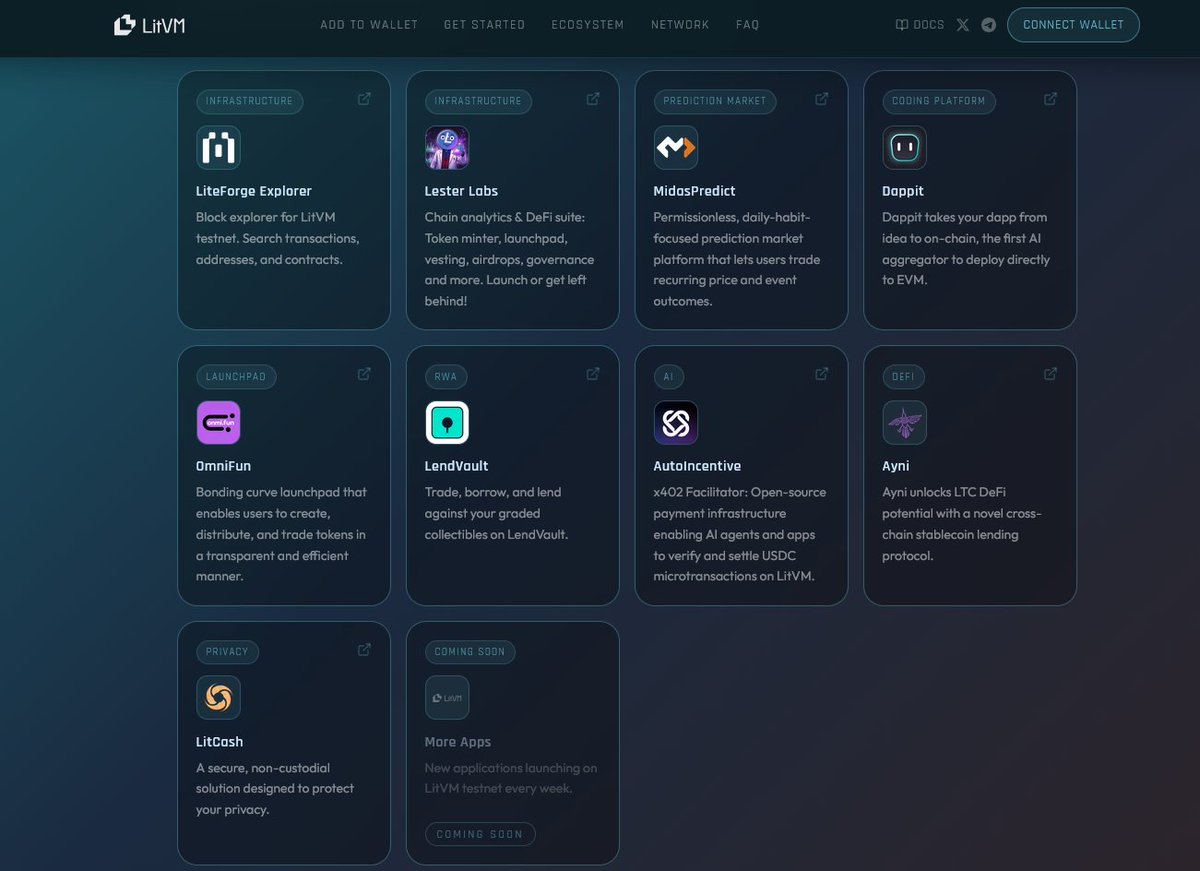Image resolution: width=1200 pixels, height=871 pixels.
Task: Go to ECOSYSTEM menu item
Action: [x=588, y=25]
